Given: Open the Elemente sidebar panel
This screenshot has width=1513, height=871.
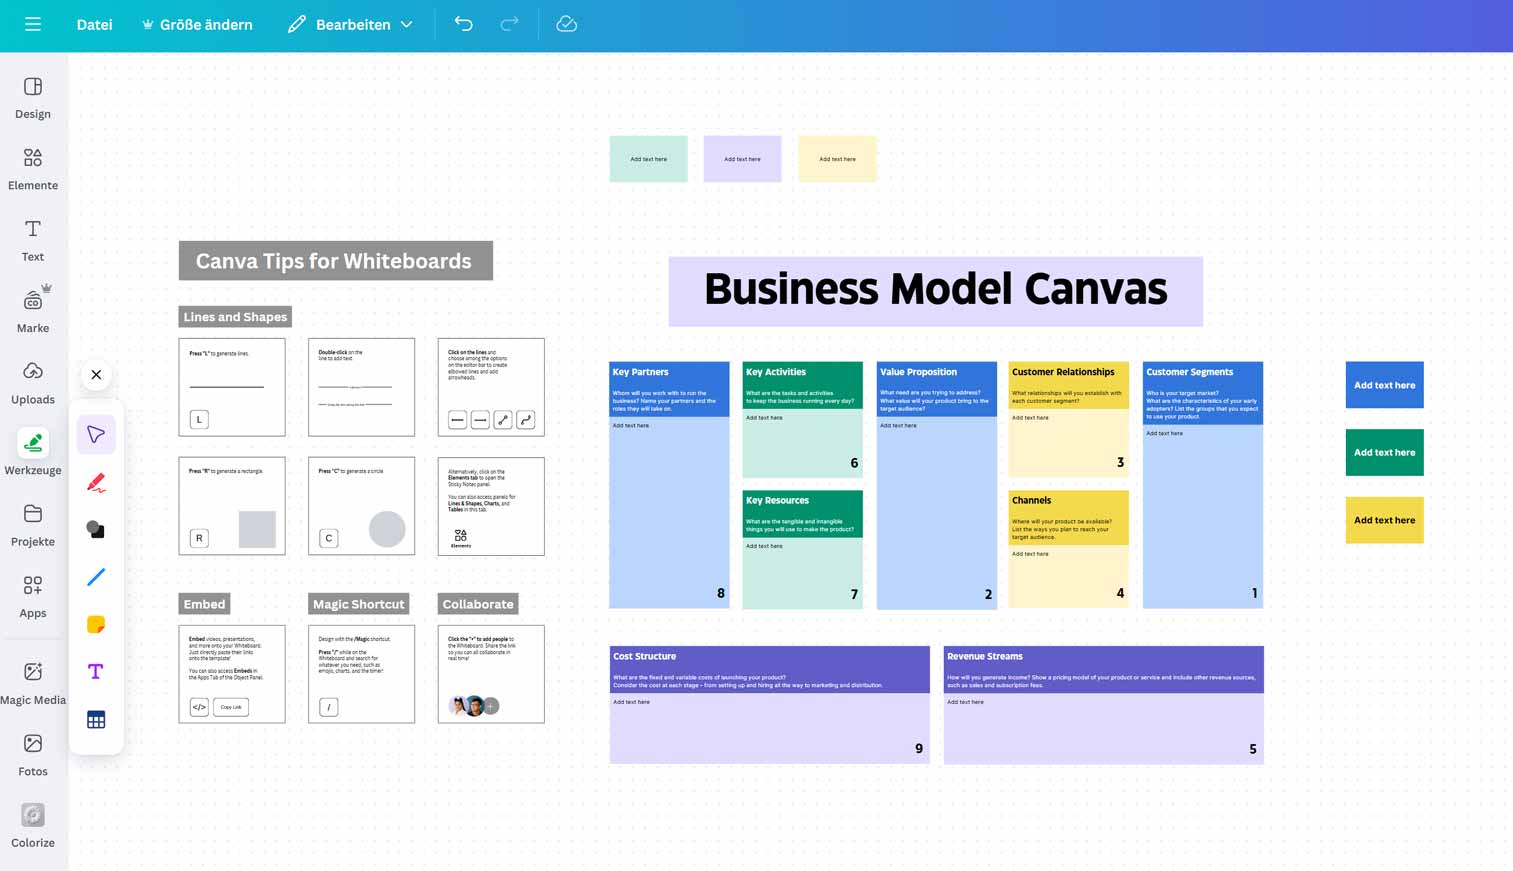Looking at the screenshot, I should click(x=33, y=169).
